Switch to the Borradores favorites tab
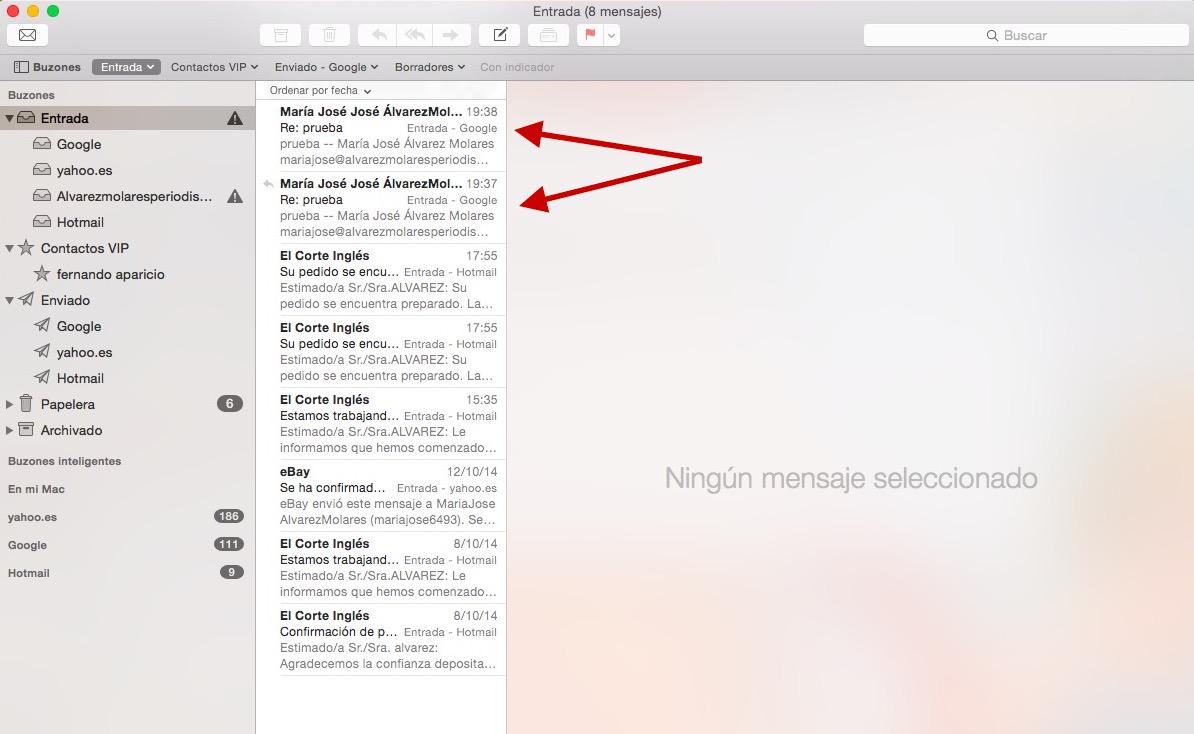This screenshot has height=734, width=1194. (x=430, y=67)
